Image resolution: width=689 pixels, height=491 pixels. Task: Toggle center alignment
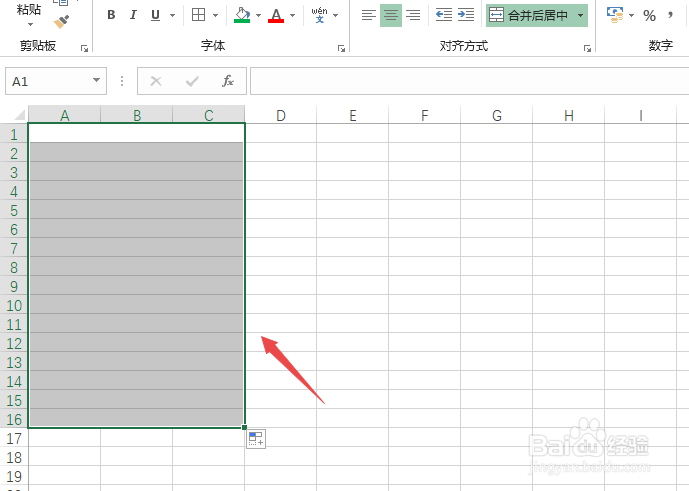(x=391, y=15)
